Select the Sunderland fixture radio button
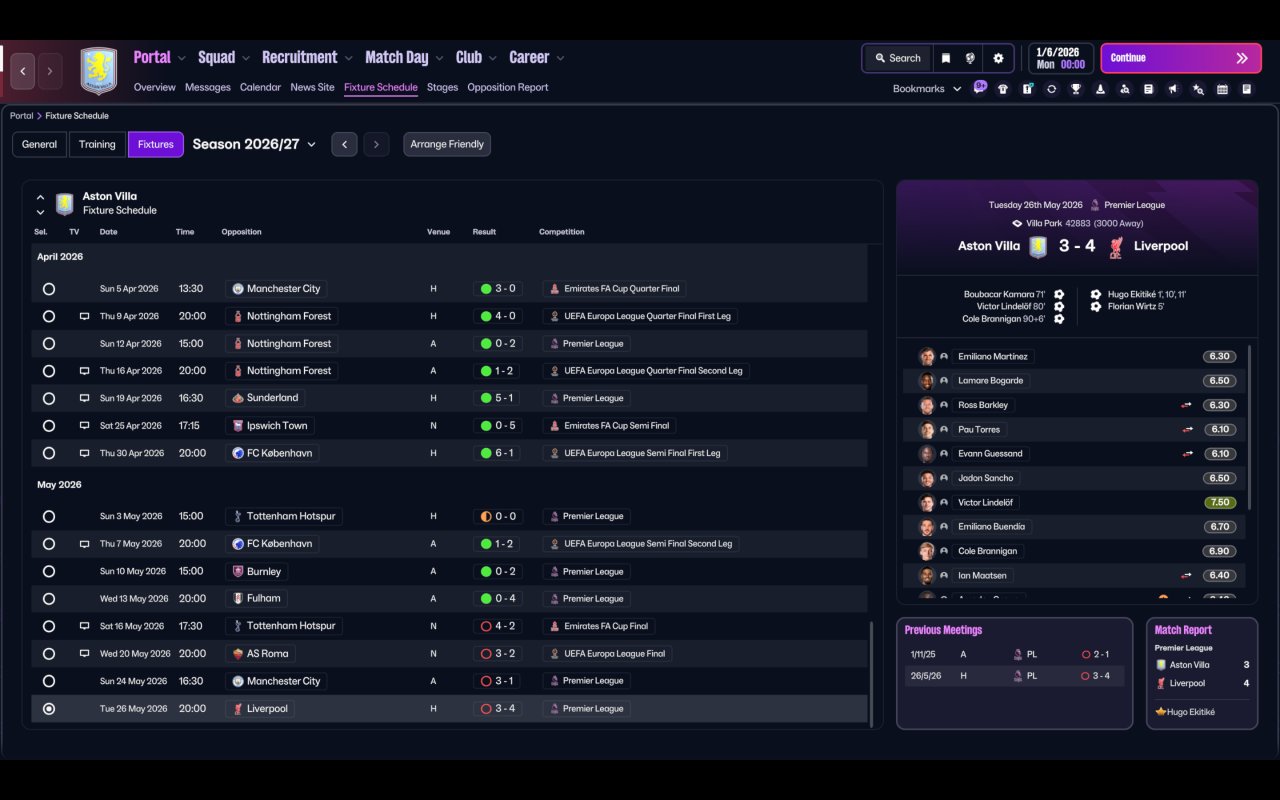Screen dimensions: 1280x800 (x=49, y=398)
